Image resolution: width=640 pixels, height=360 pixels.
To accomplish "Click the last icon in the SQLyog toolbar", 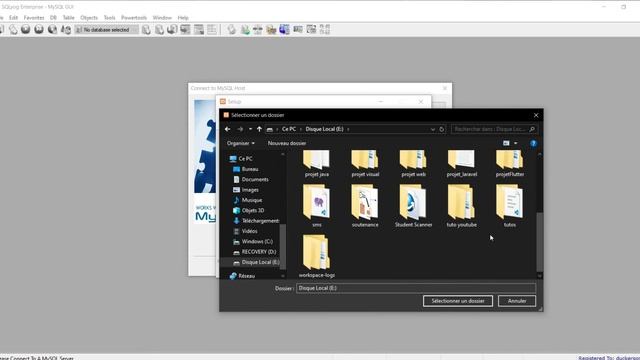I will pos(325,29).
